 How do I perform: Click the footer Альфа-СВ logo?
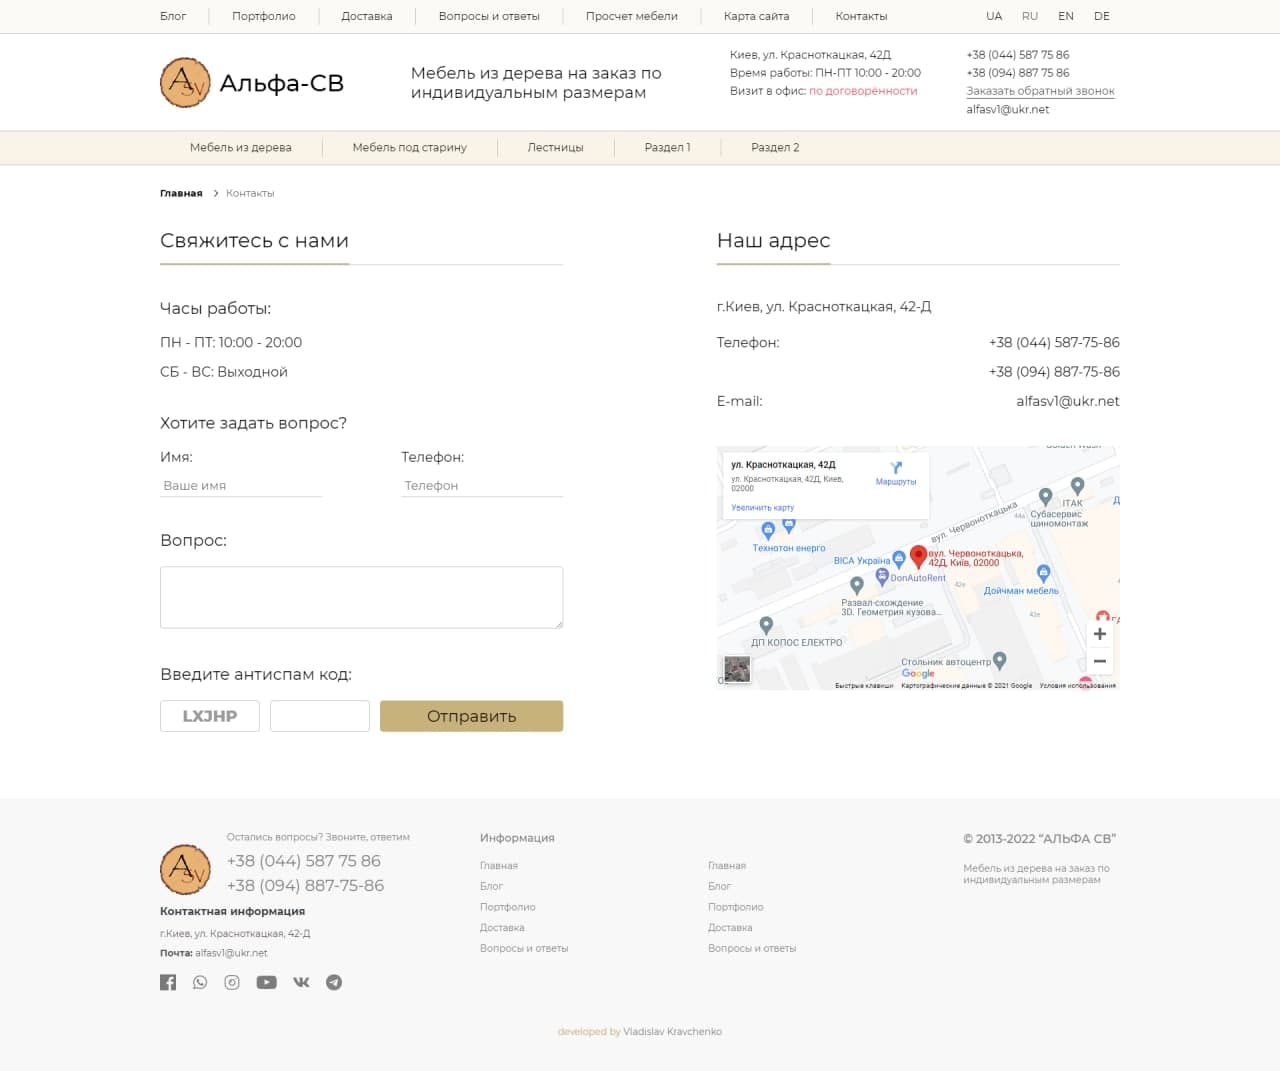tap(185, 869)
